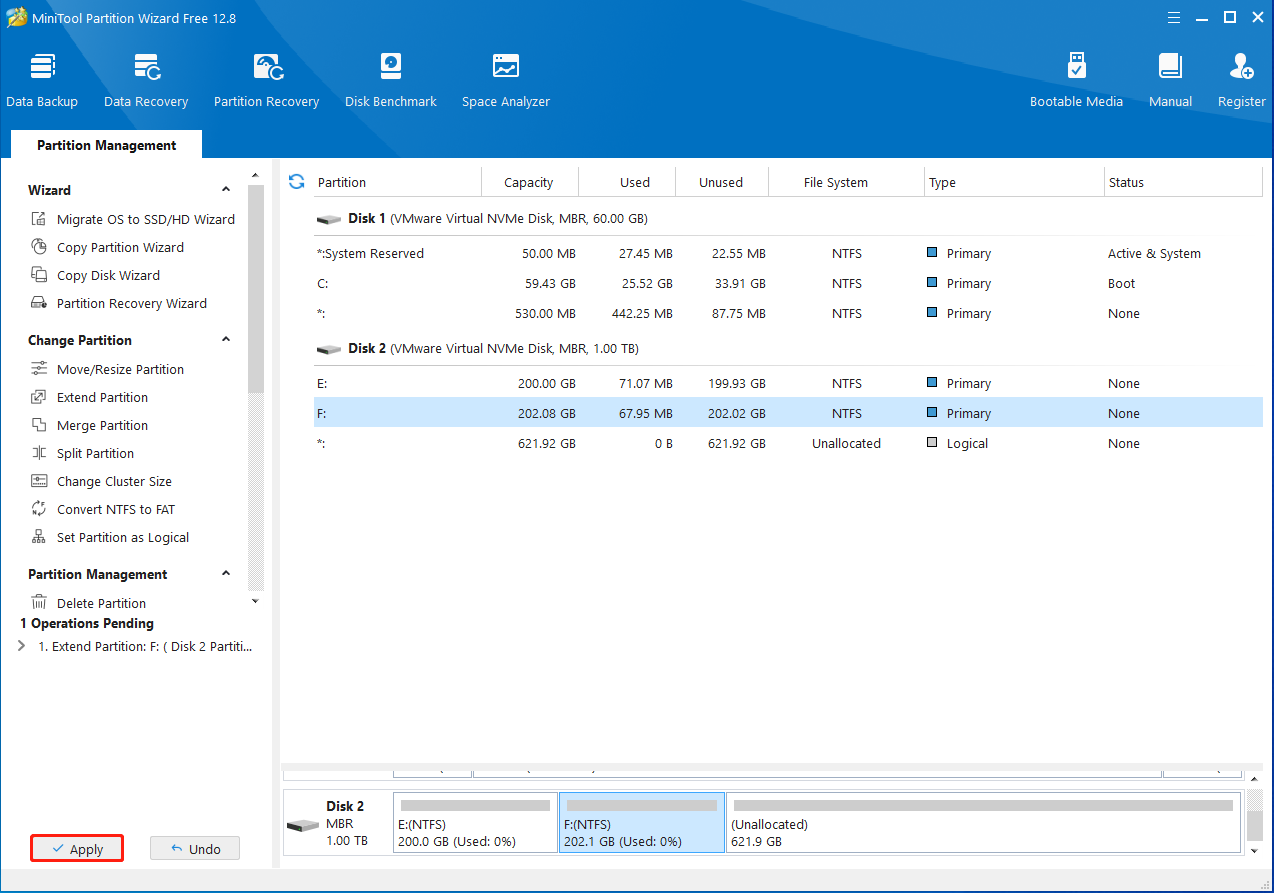Open the Data Backup tool
The height and width of the screenshot is (893, 1274).
tap(42, 80)
